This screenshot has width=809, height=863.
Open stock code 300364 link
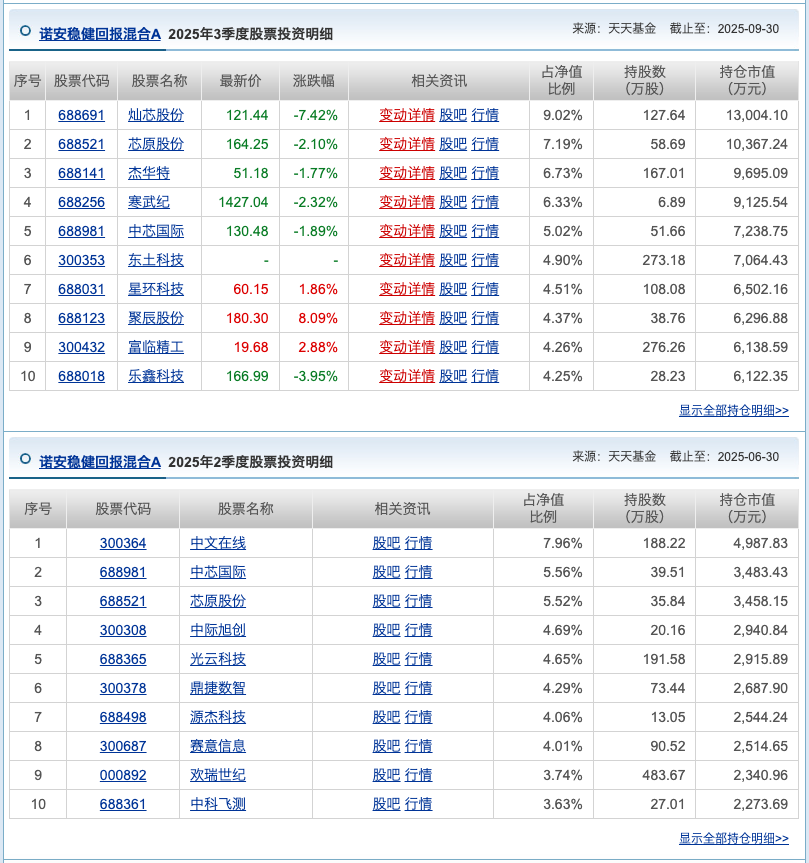pos(123,543)
